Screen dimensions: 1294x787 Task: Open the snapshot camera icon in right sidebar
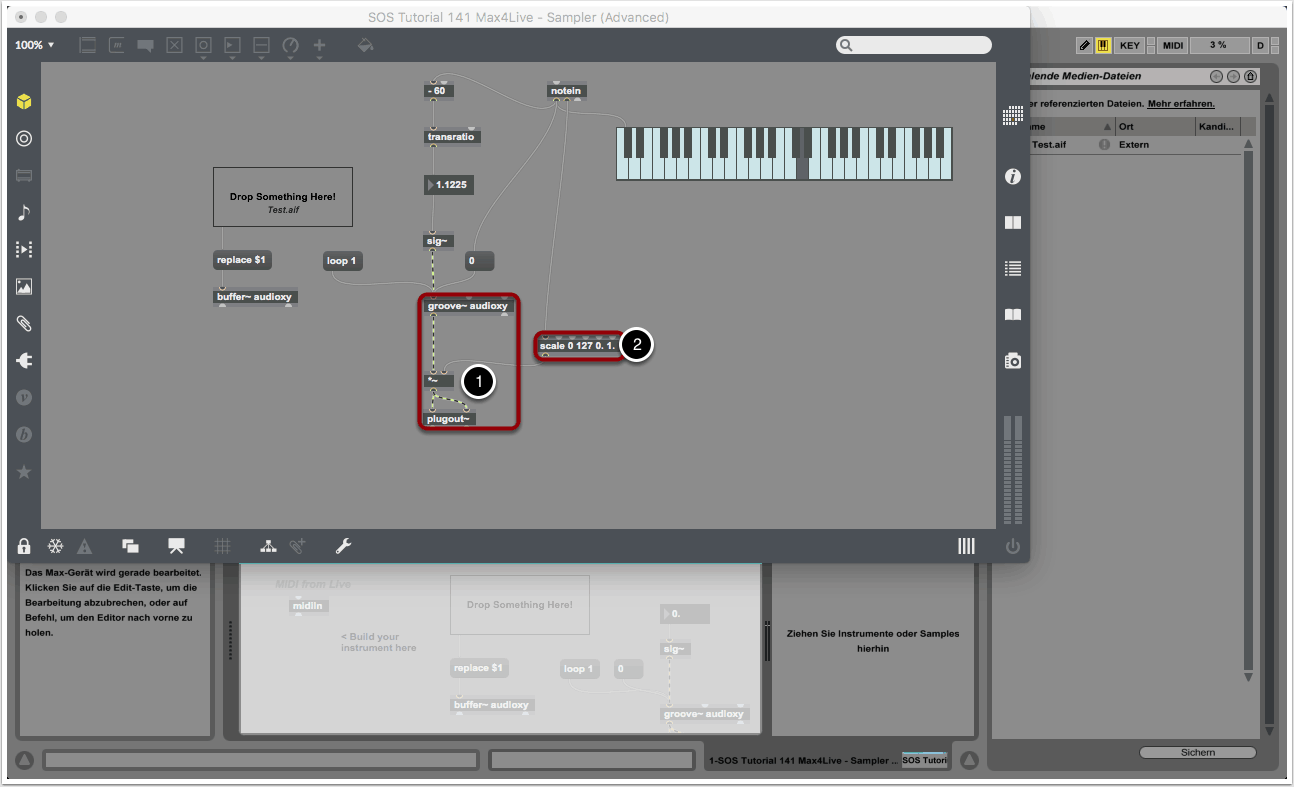coord(1012,361)
